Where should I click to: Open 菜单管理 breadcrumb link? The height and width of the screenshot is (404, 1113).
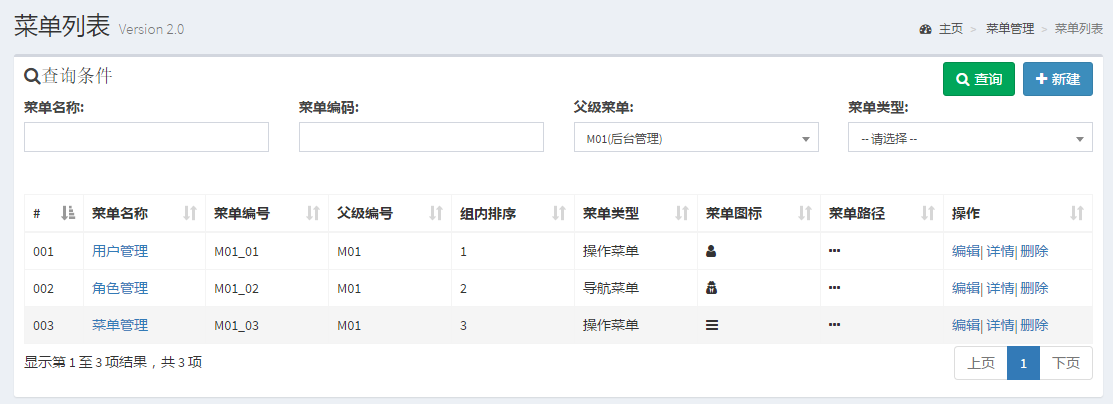click(1010, 29)
